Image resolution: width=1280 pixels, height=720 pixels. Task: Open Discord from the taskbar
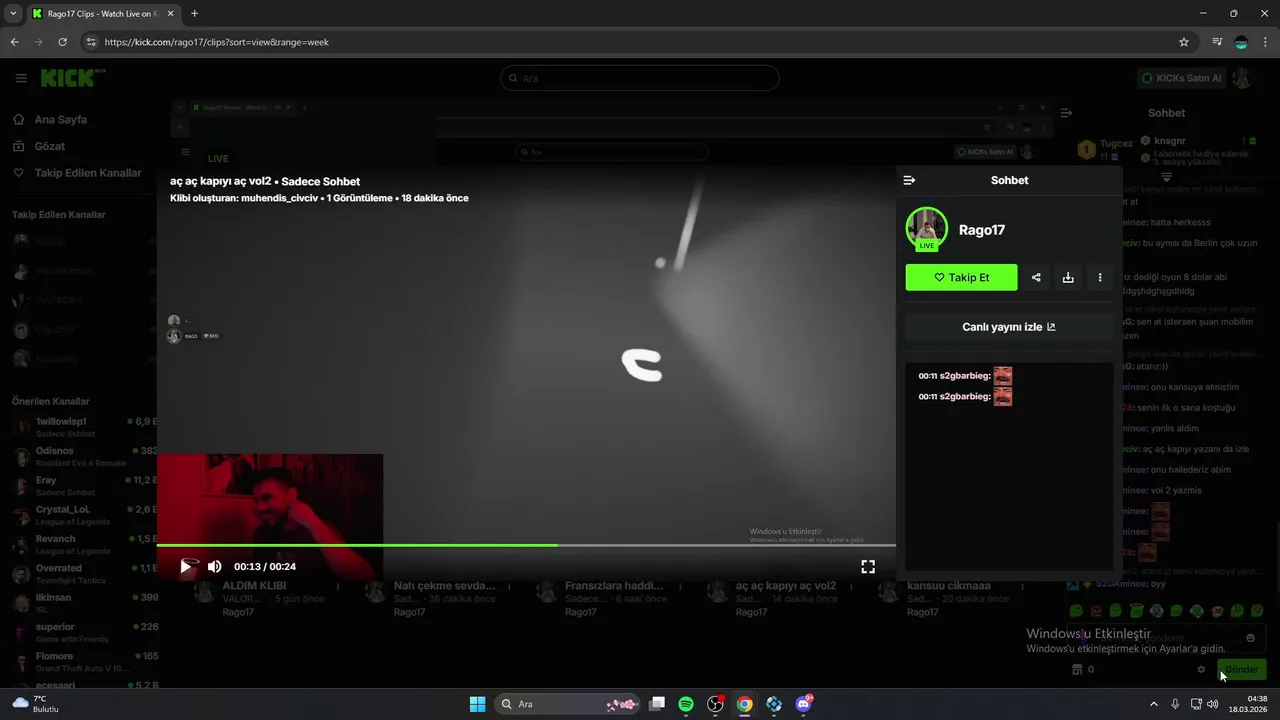pos(804,704)
